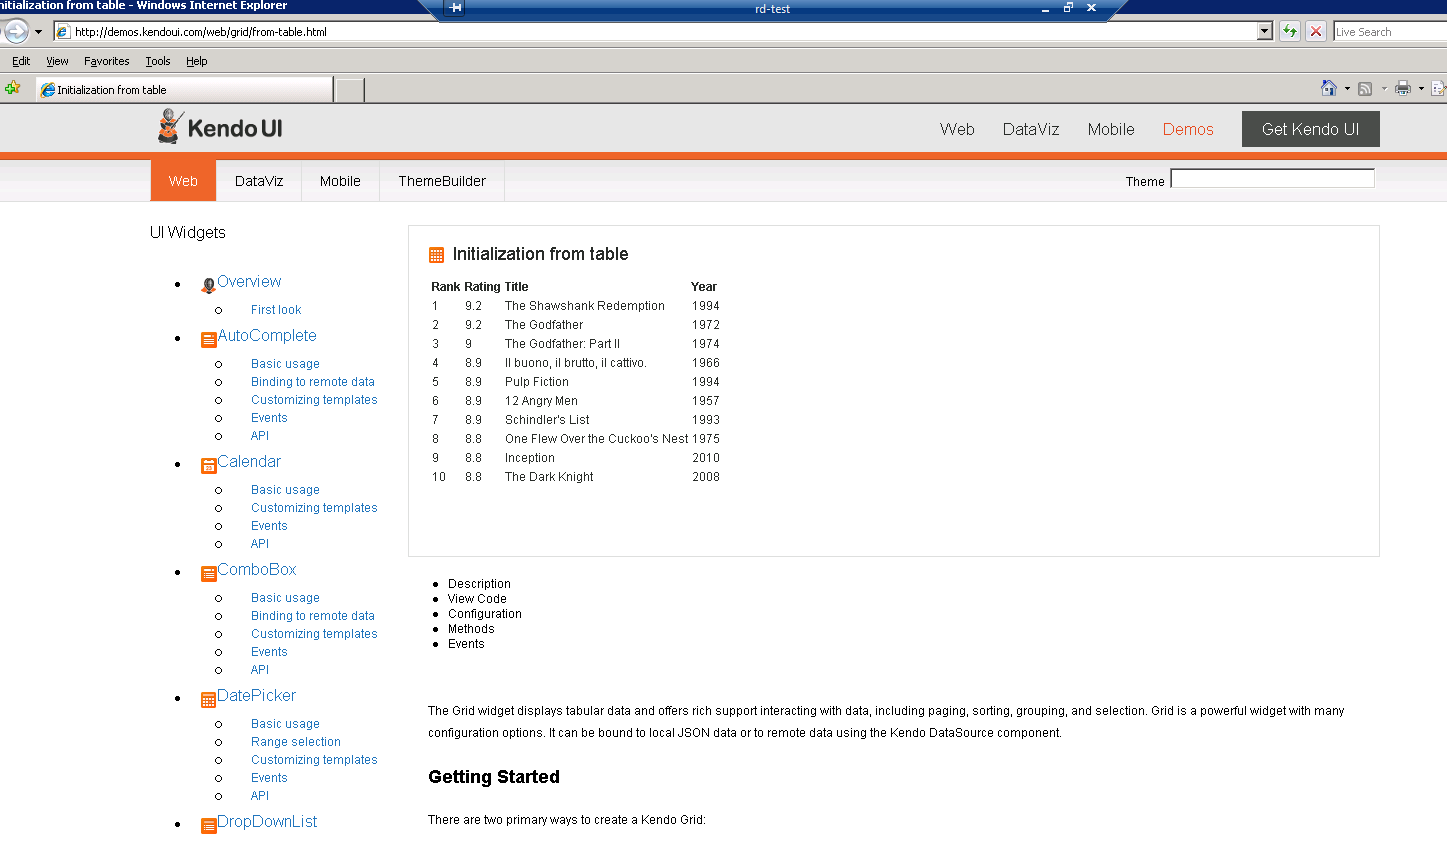Open the First look link
This screenshot has height=841, width=1447.
click(276, 310)
